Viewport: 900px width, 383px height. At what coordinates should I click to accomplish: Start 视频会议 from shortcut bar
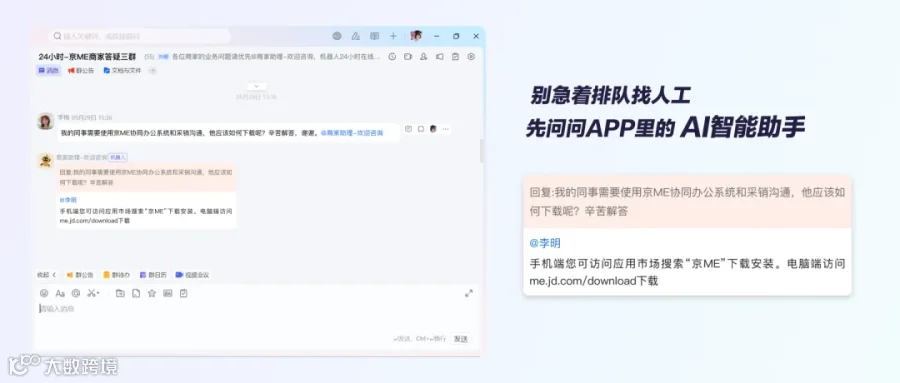(x=192, y=275)
